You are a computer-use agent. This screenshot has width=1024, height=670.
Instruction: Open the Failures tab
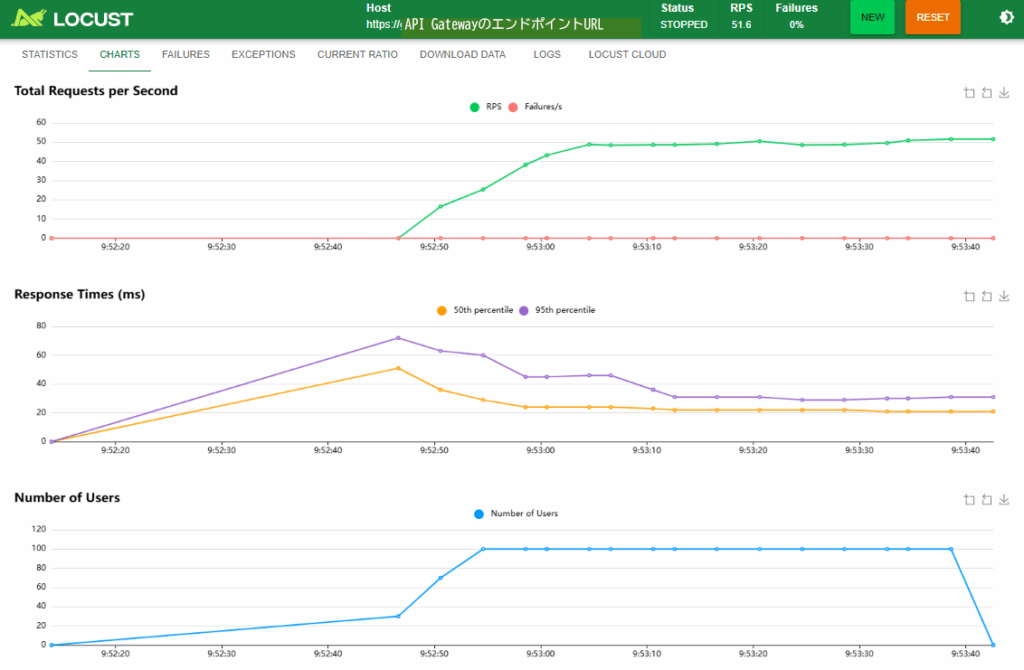(185, 54)
